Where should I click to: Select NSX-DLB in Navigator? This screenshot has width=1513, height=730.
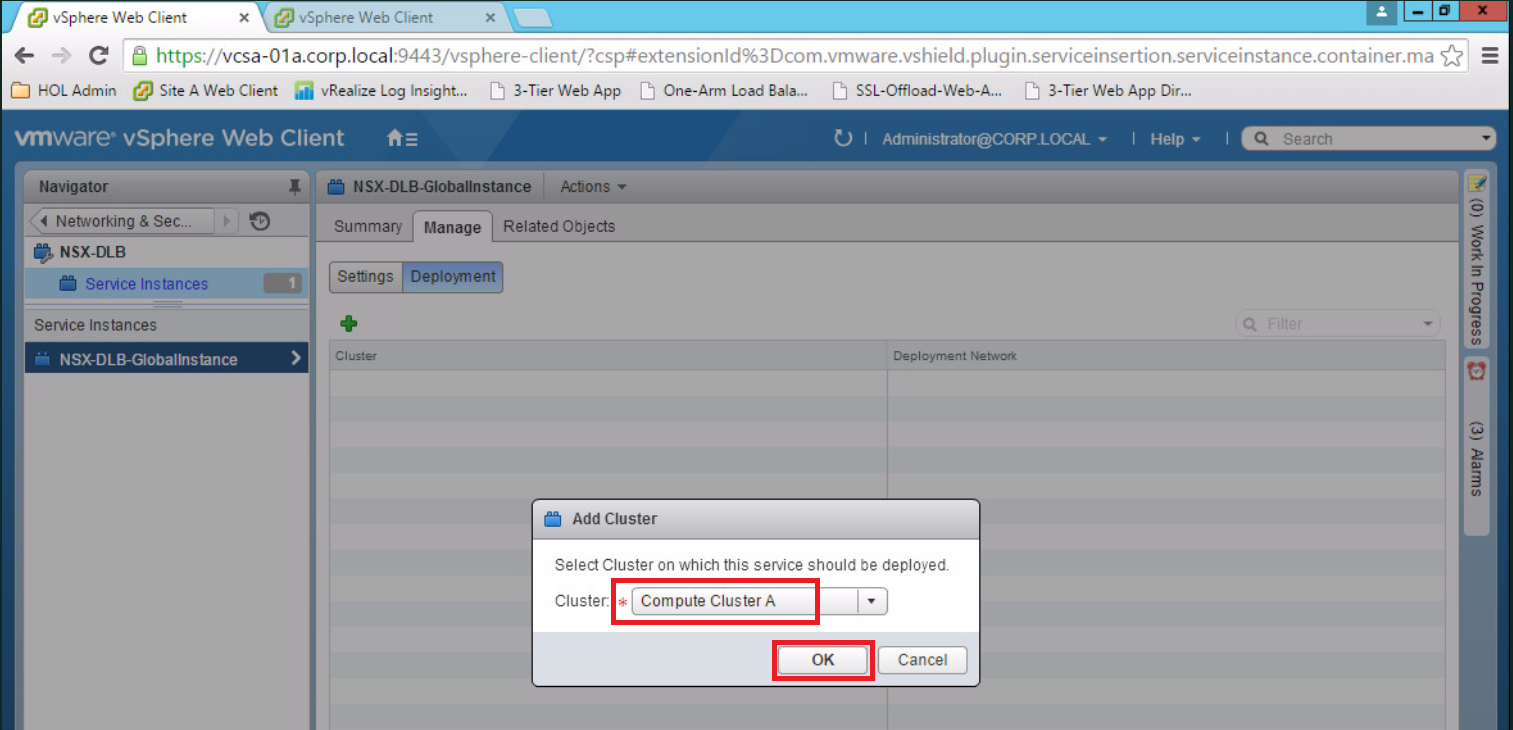[x=92, y=252]
